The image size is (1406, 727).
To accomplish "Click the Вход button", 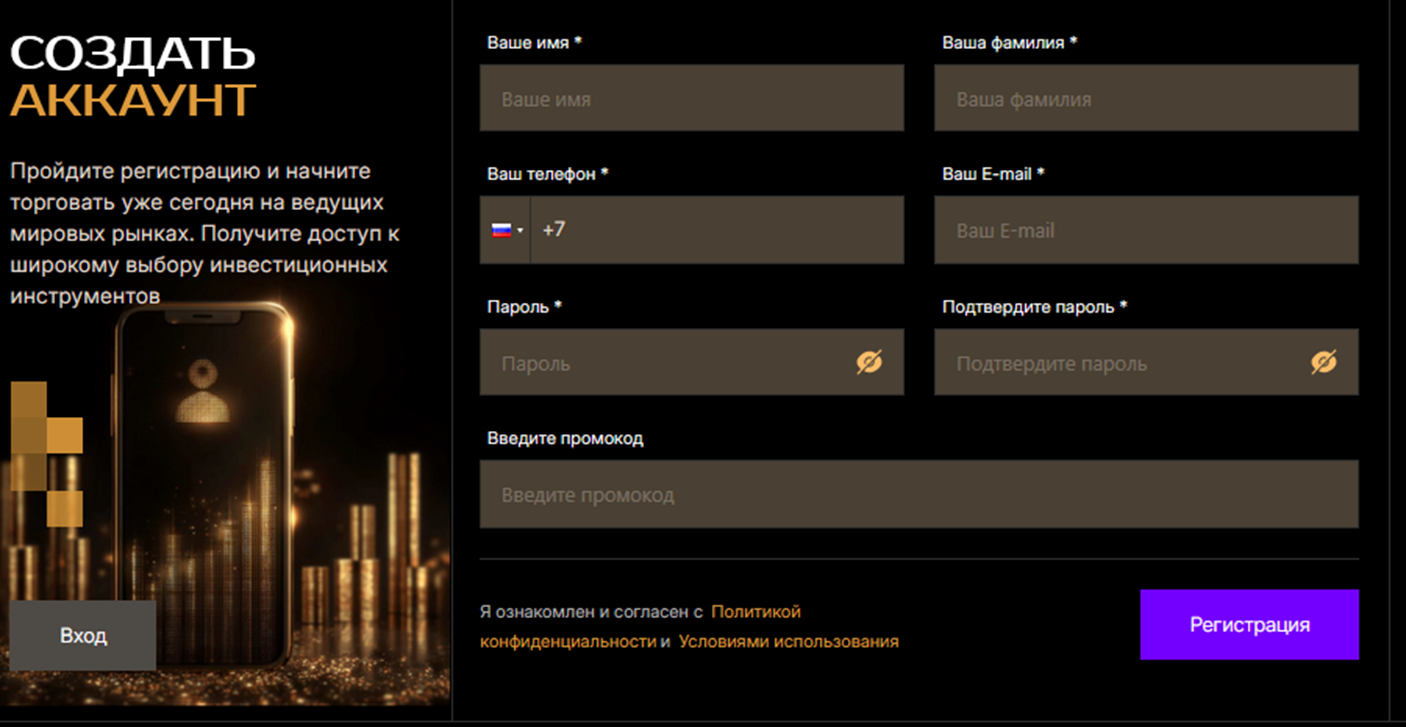I will (x=83, y=634).
